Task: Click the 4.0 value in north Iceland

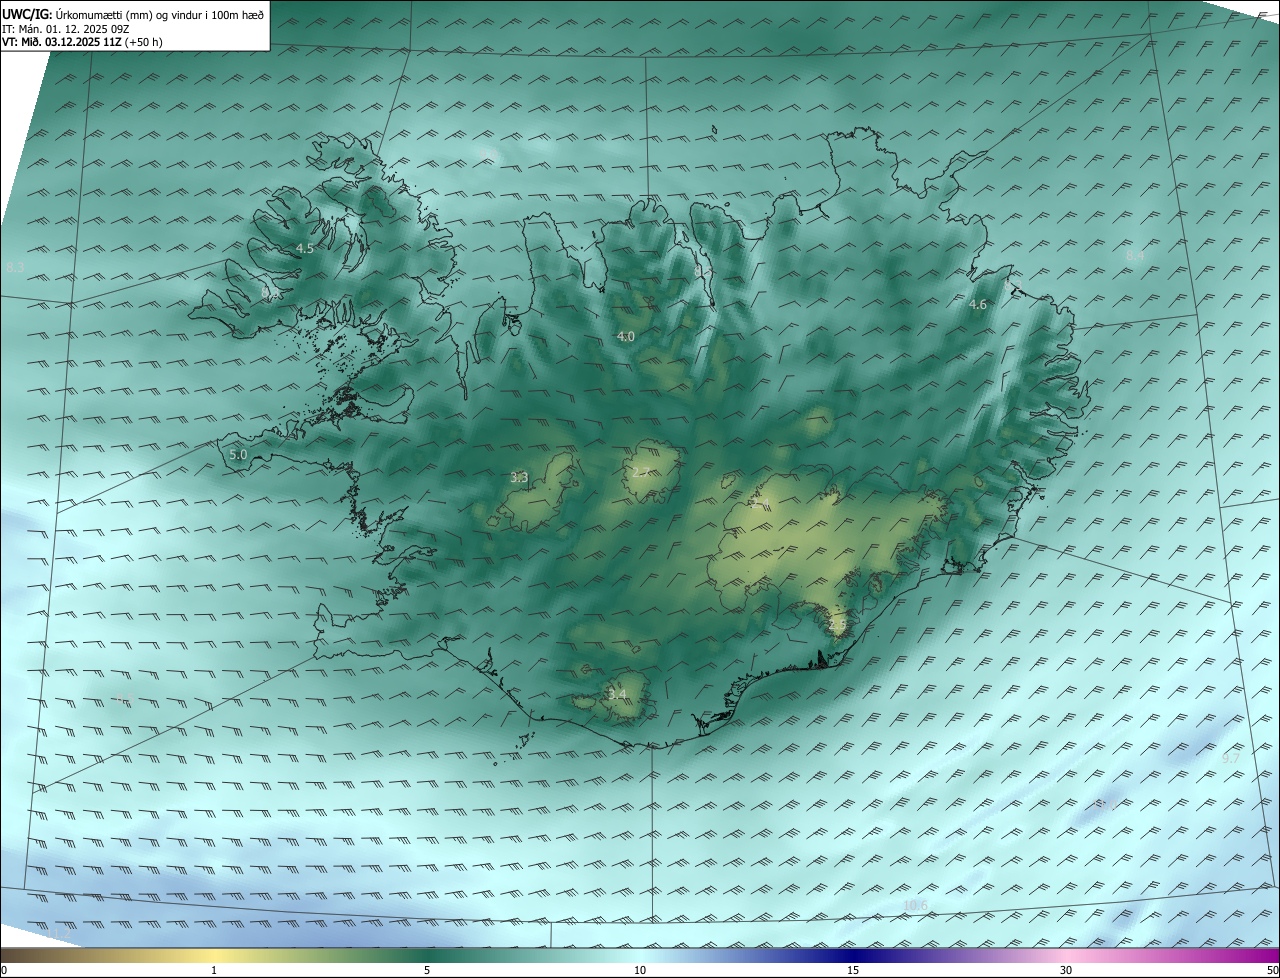Action: 626,336
